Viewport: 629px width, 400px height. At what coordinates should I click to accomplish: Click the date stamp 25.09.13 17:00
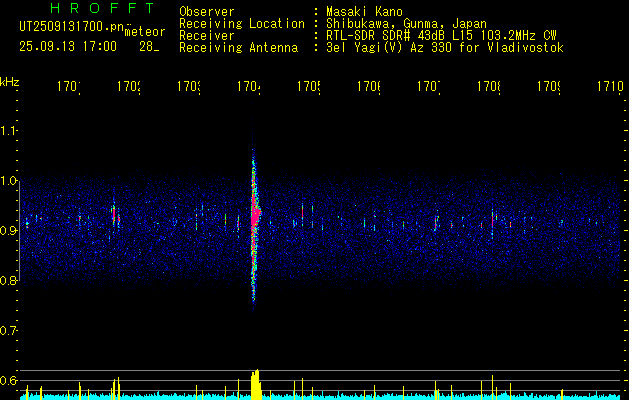[x=68, y=47]
